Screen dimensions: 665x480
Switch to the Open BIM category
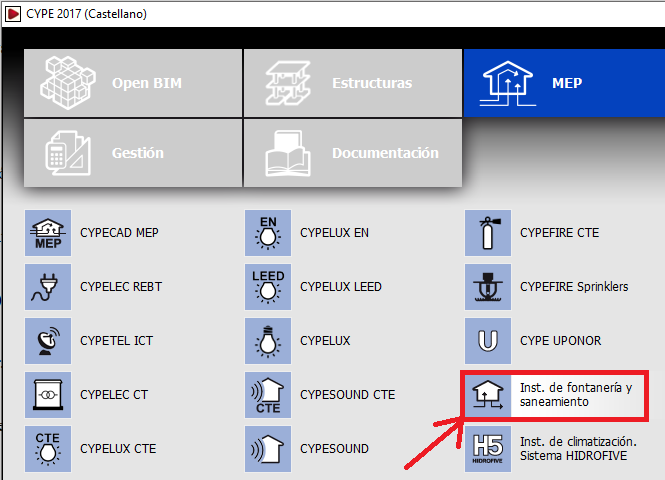133,83
